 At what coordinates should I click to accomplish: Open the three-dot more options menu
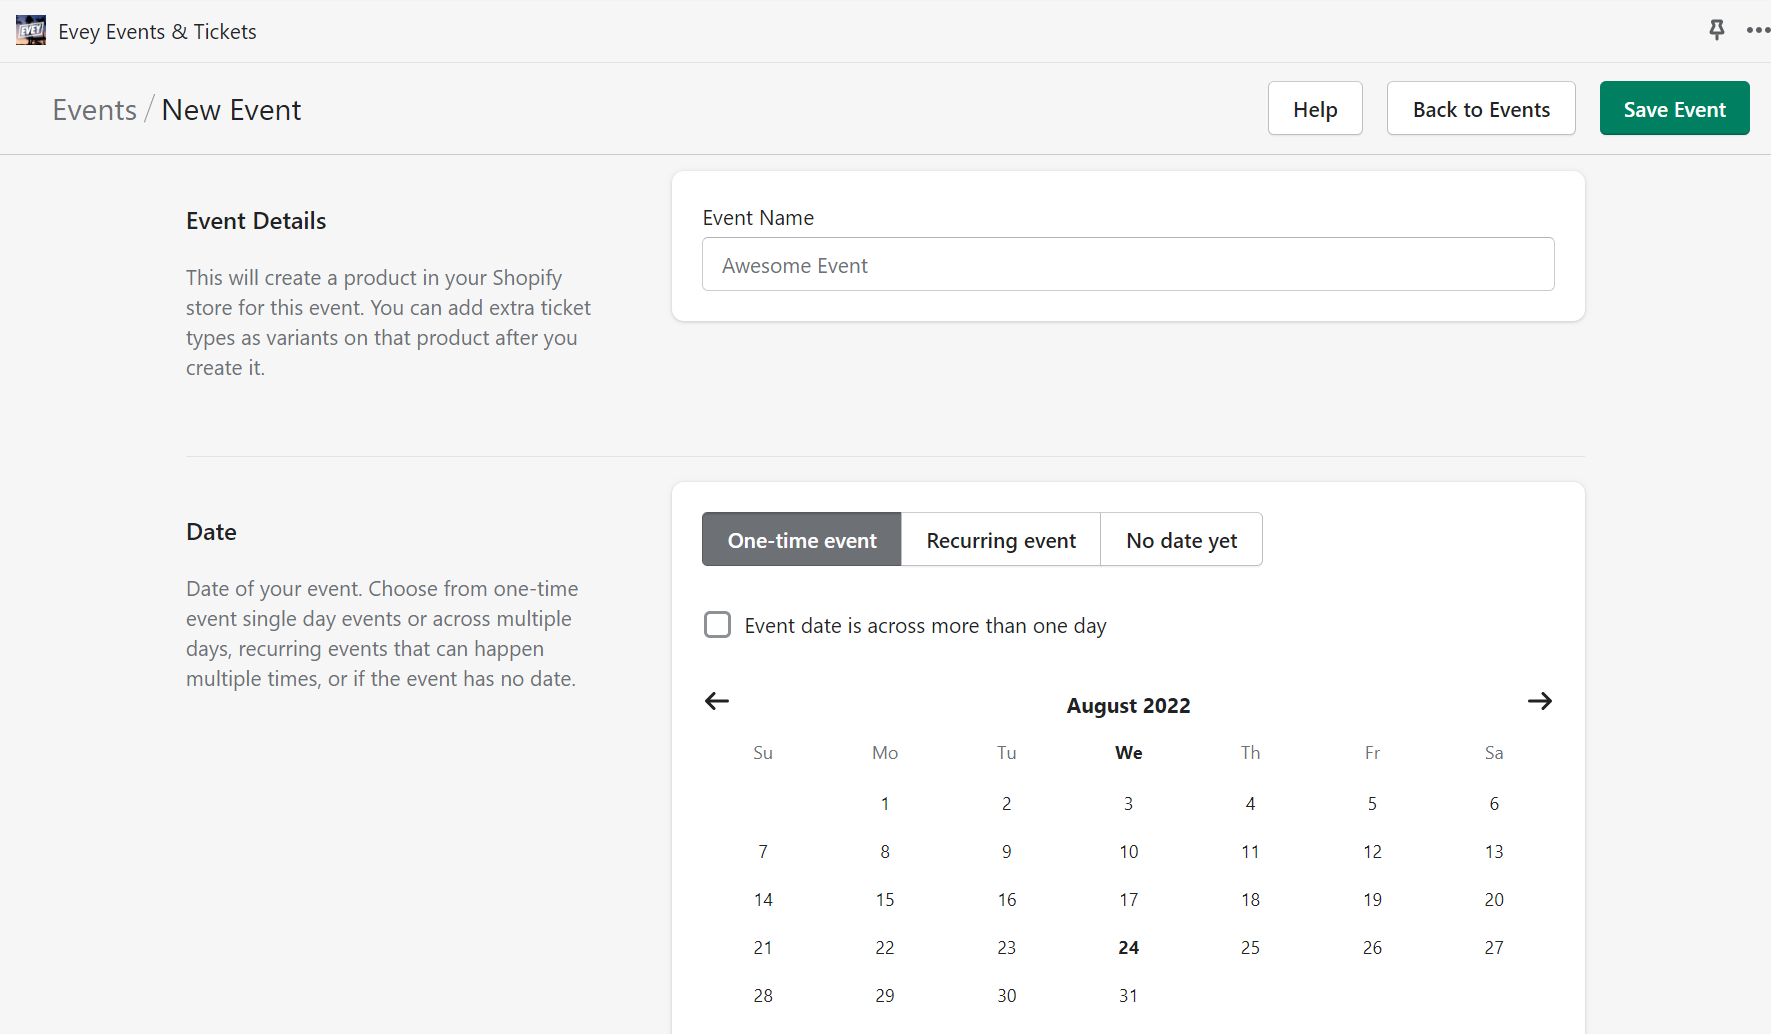point(1757,30)
